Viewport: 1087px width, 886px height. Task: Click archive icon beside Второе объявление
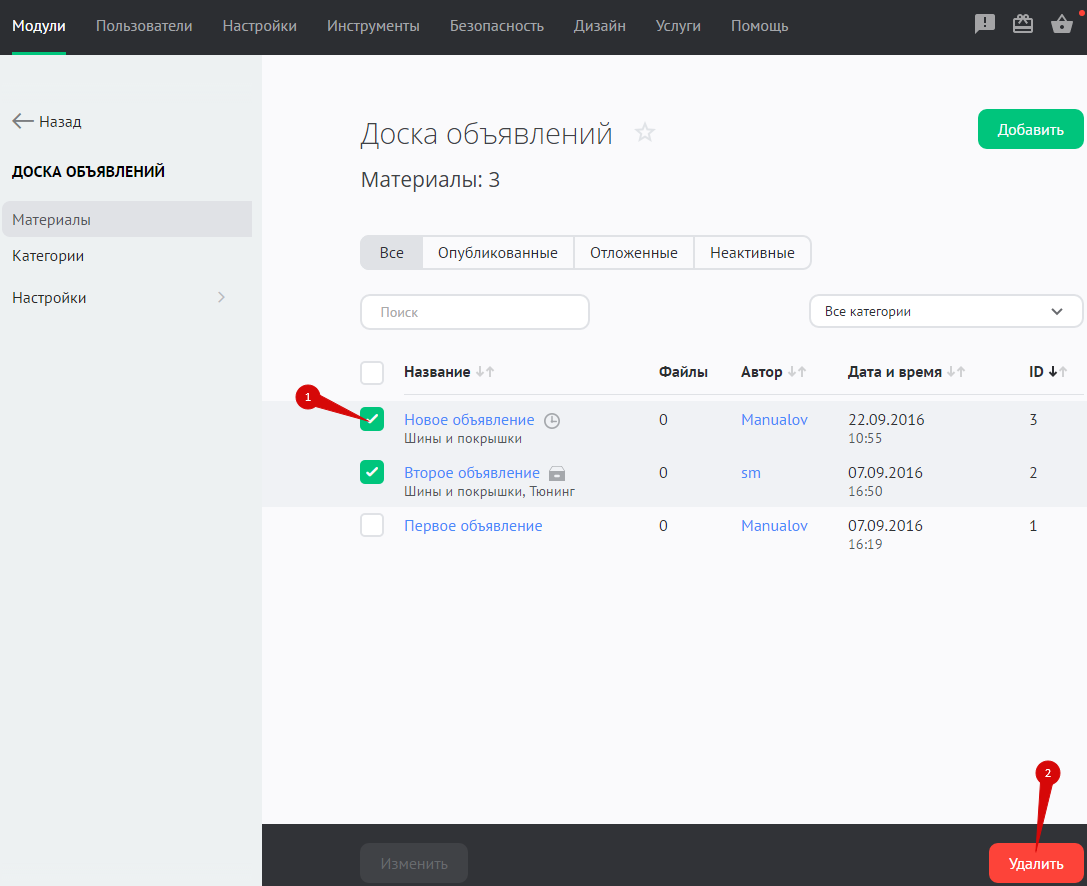[557, 473]
